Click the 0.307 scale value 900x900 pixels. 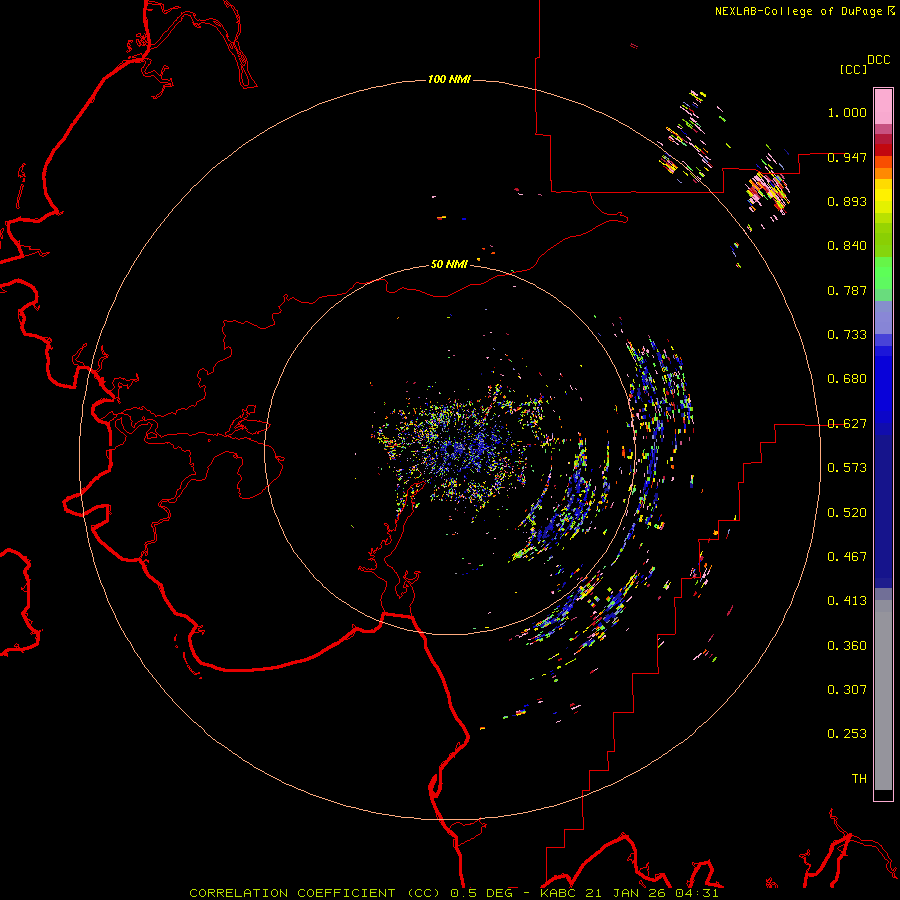(x=847, y=690)
